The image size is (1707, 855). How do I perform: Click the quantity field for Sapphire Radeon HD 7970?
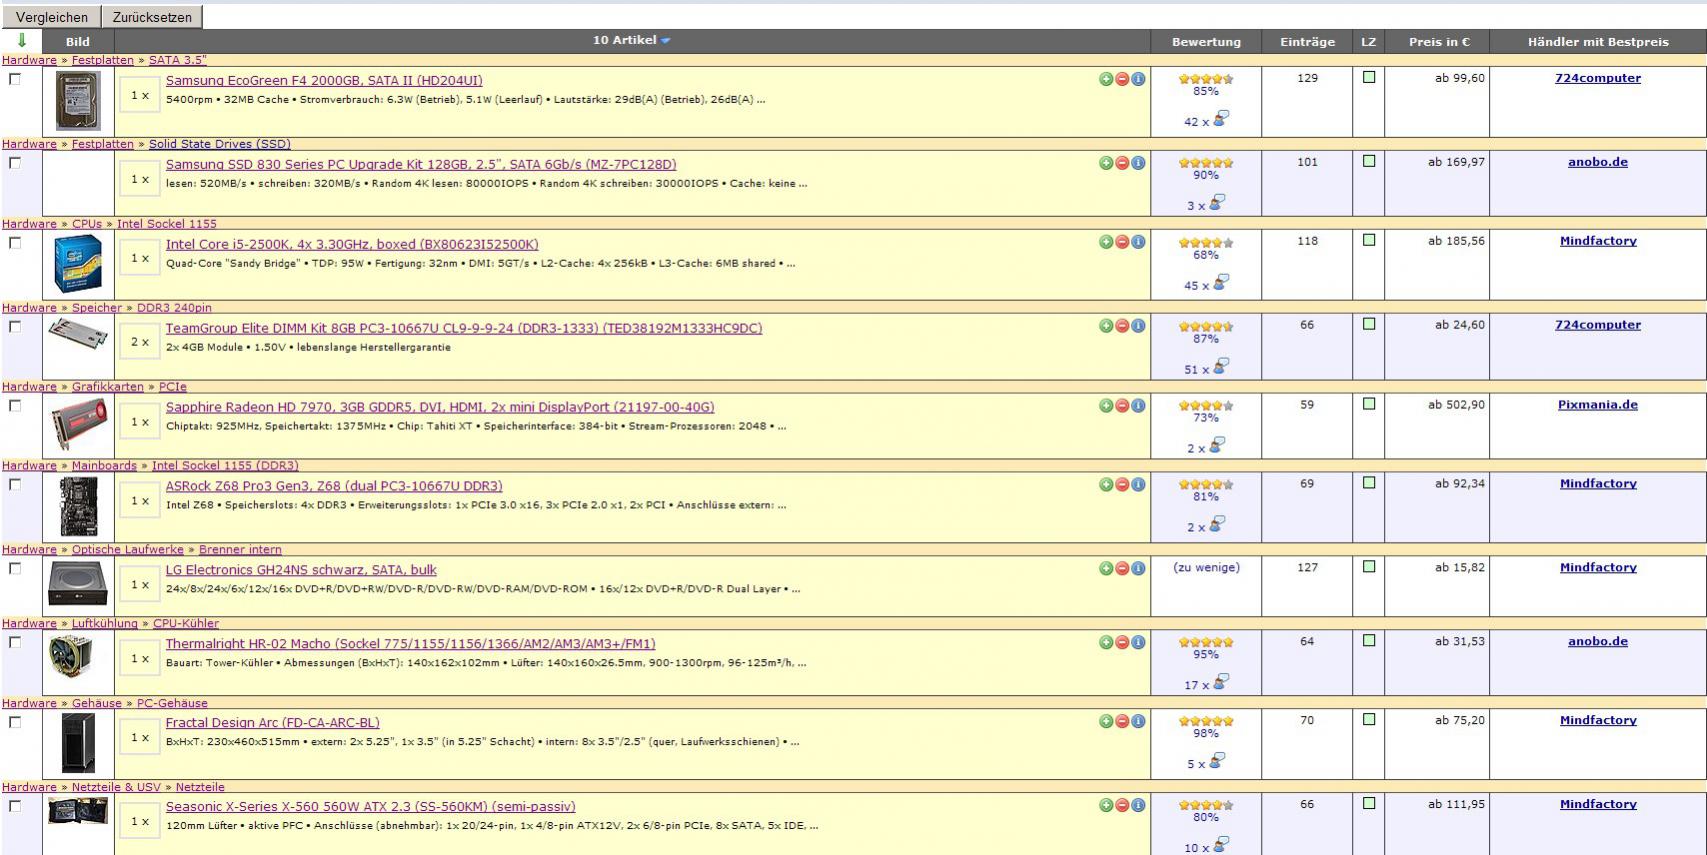point(140,422)
